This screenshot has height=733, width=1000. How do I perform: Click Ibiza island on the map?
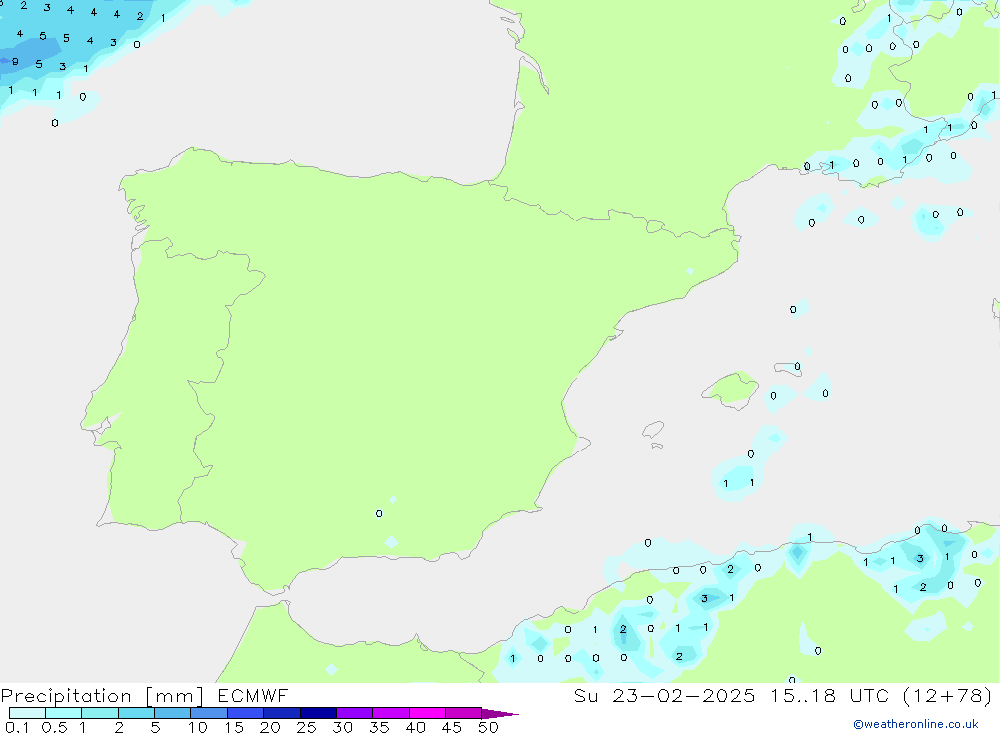point(653,430)
